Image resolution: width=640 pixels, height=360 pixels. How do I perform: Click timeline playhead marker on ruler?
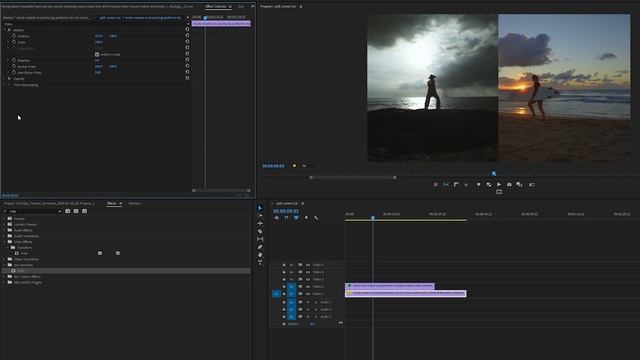[373, 218]
